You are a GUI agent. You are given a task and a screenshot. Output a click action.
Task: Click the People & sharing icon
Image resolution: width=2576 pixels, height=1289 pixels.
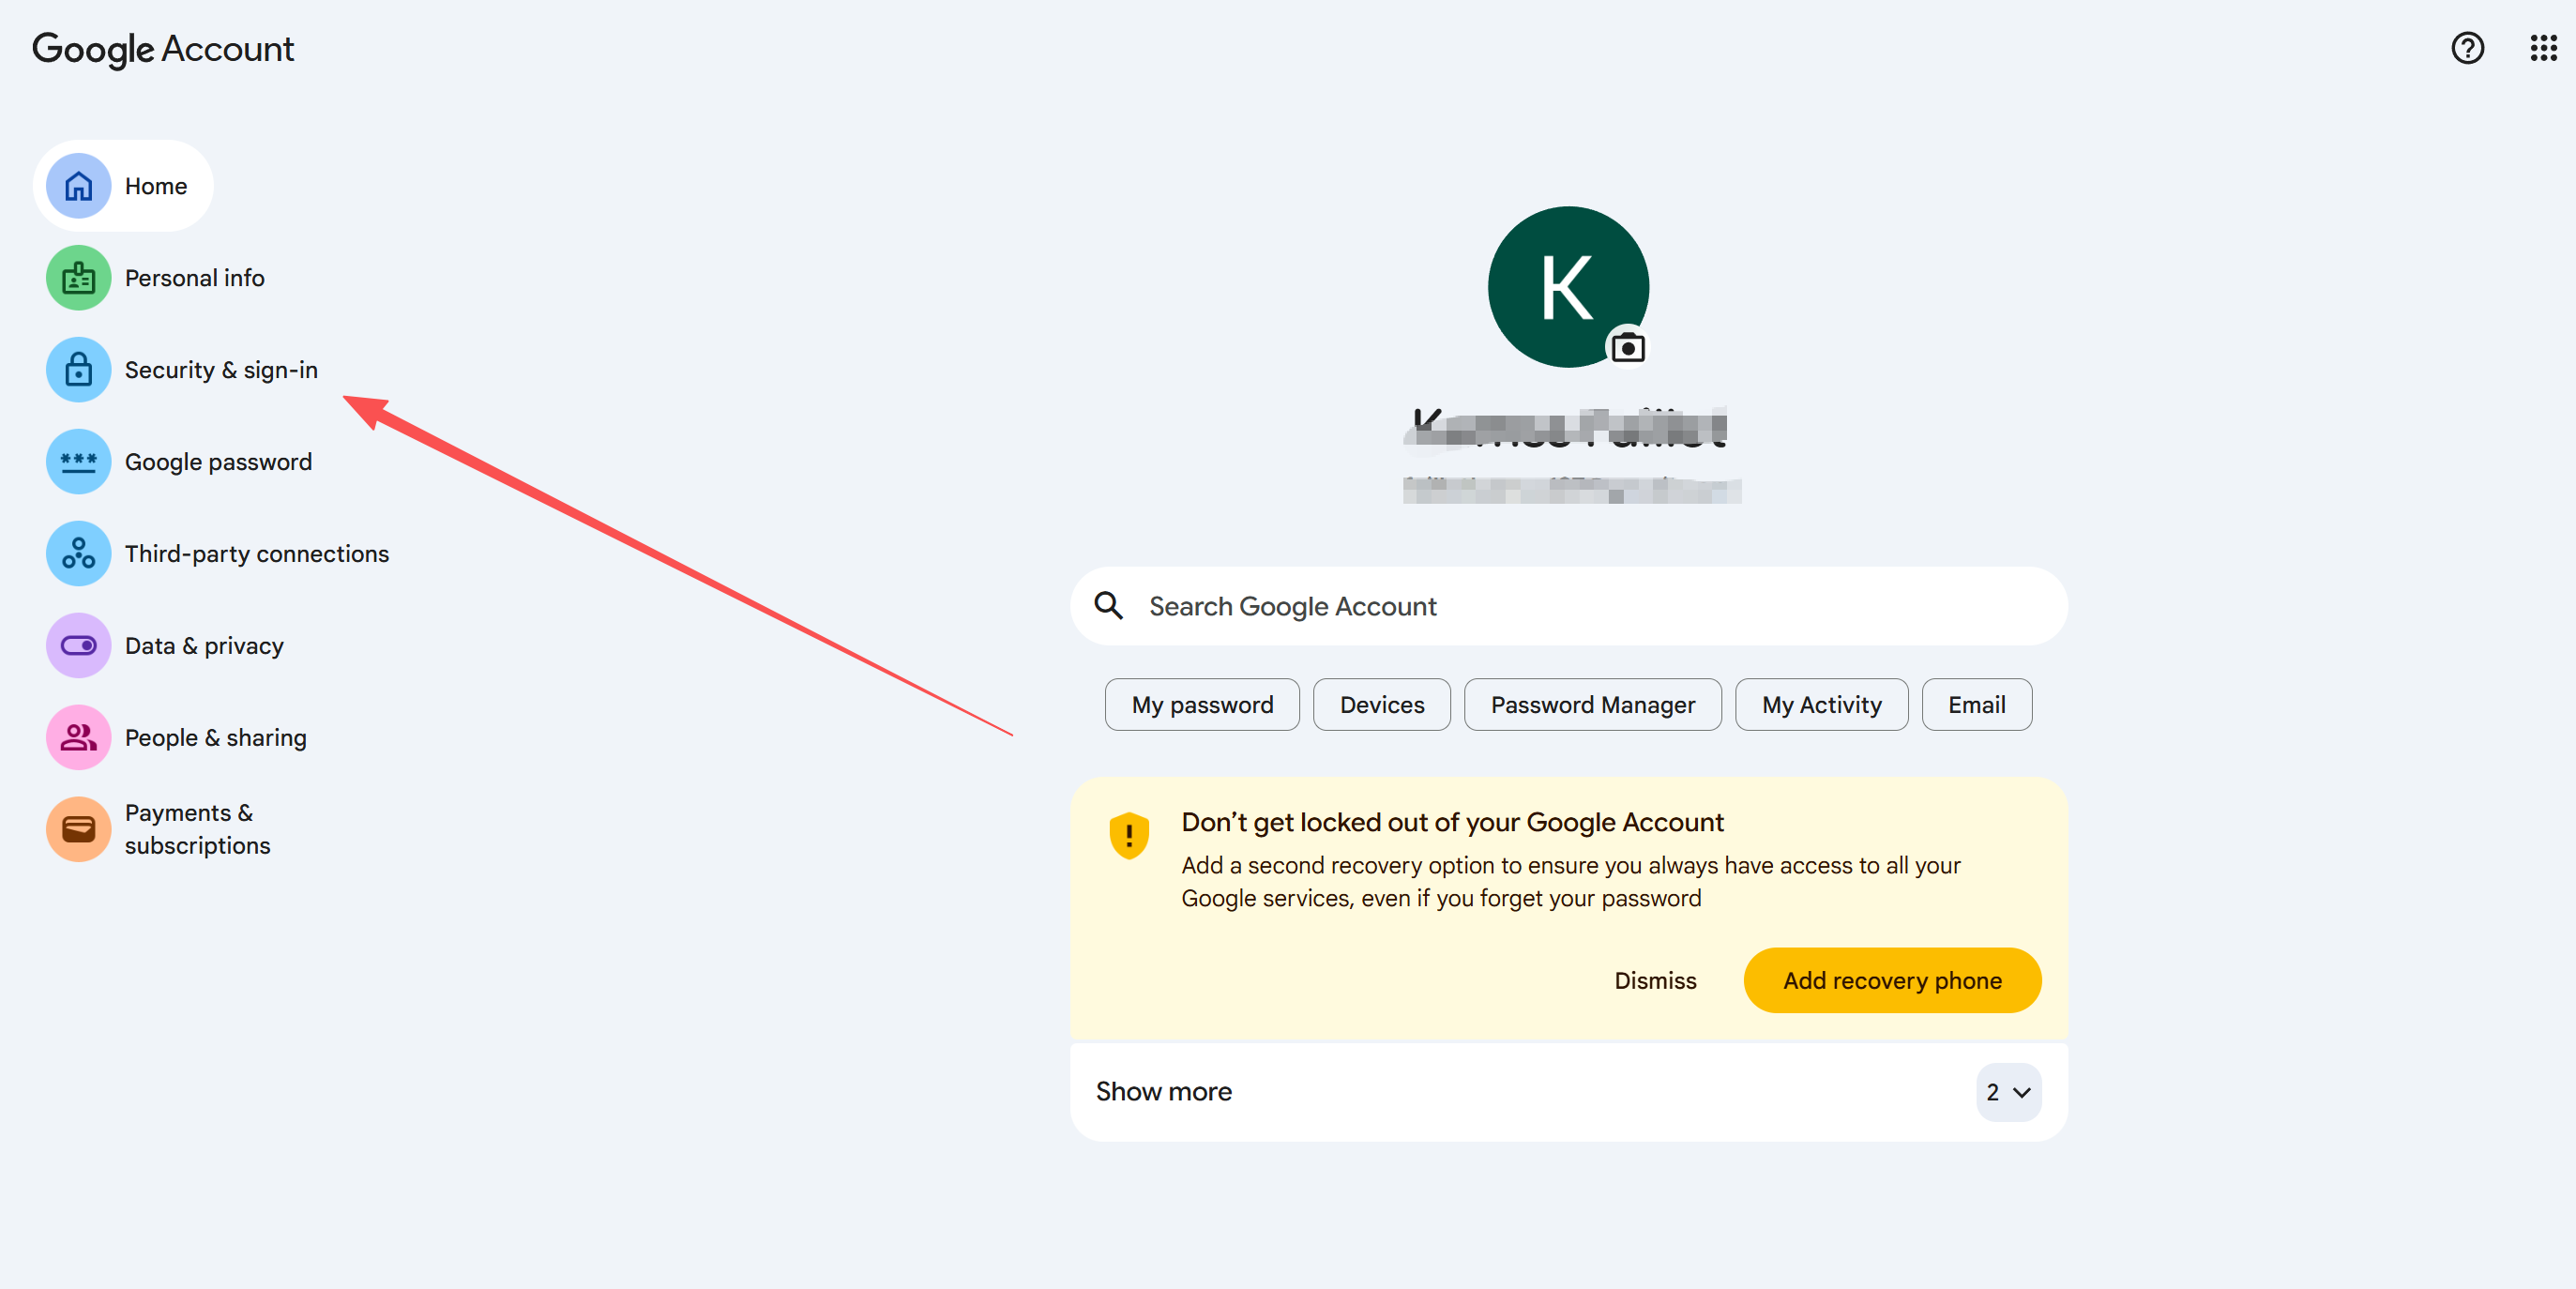point(78,738)
